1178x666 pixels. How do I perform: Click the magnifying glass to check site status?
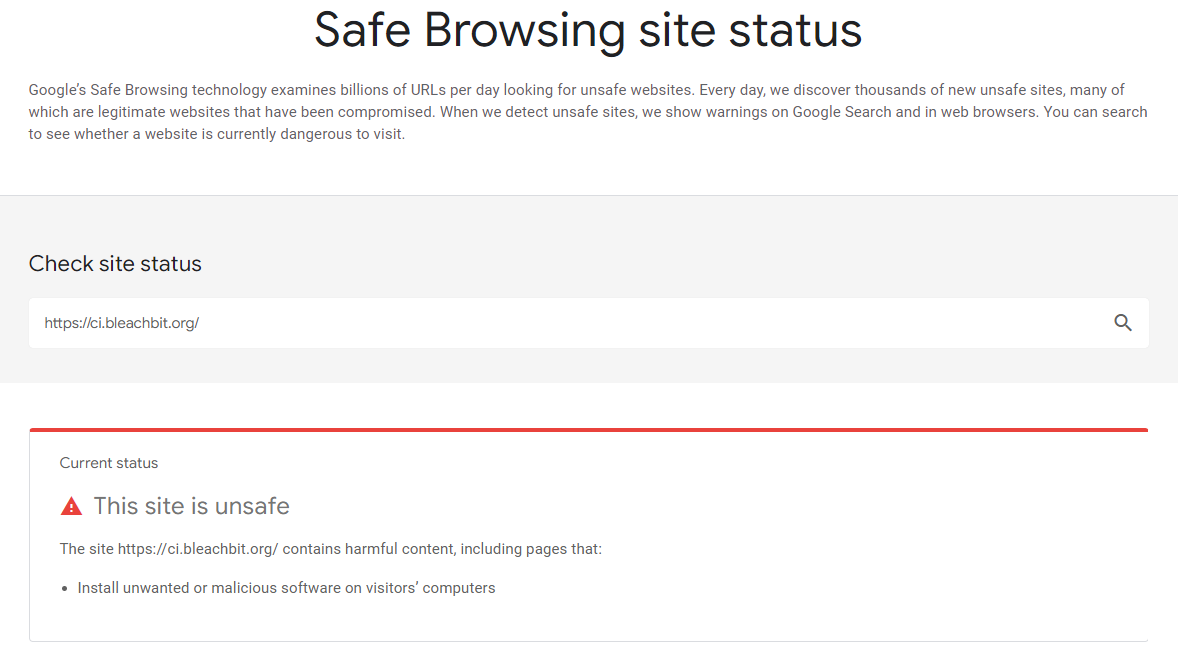[1122, 322]
